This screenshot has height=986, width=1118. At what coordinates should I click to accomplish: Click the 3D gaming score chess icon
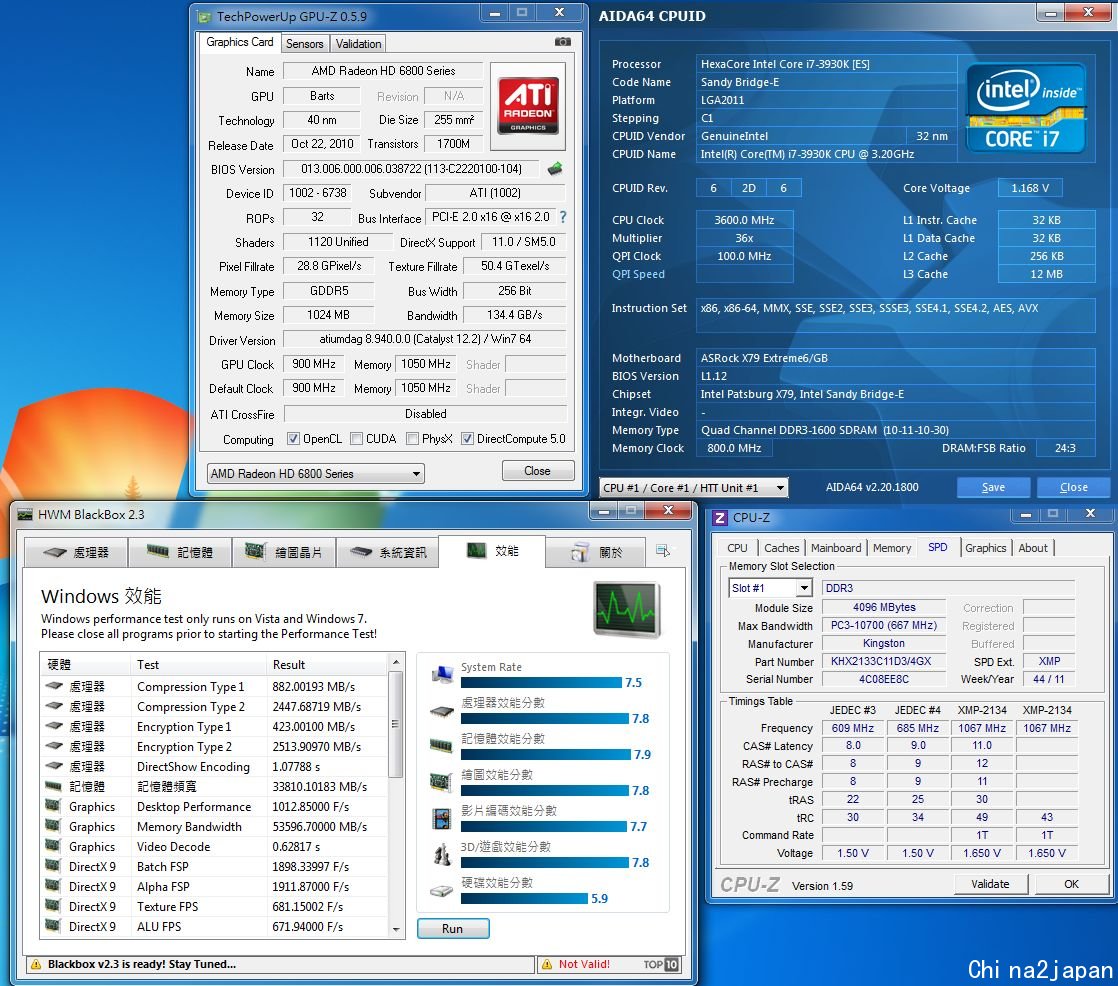pyautogui.click(x=442, y=854)
